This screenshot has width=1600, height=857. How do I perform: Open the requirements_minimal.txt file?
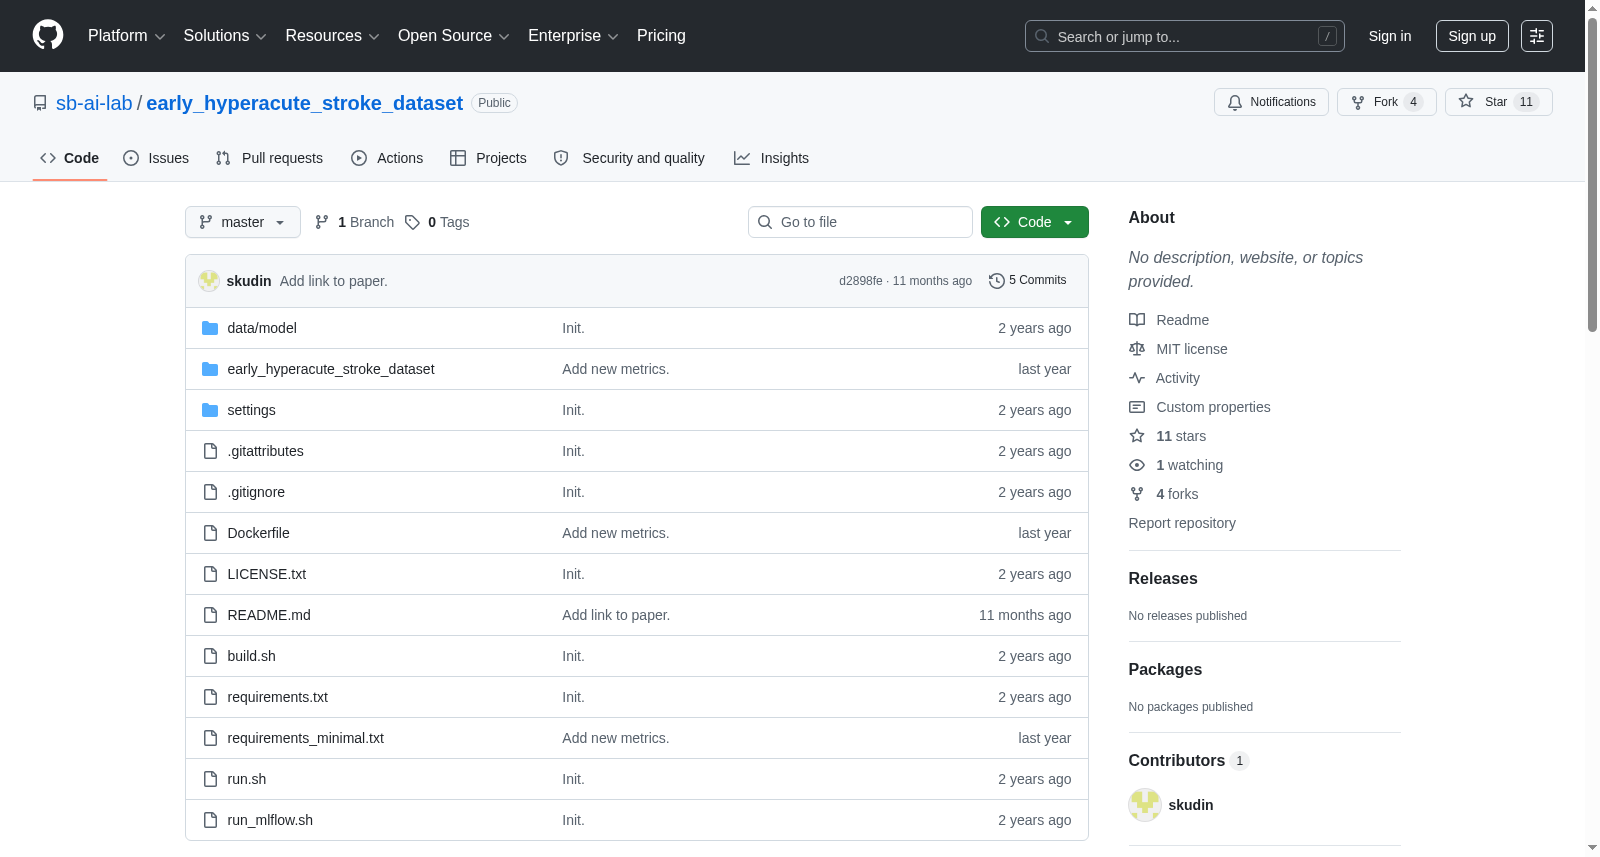pyautogui.click(x=306, y=738)
